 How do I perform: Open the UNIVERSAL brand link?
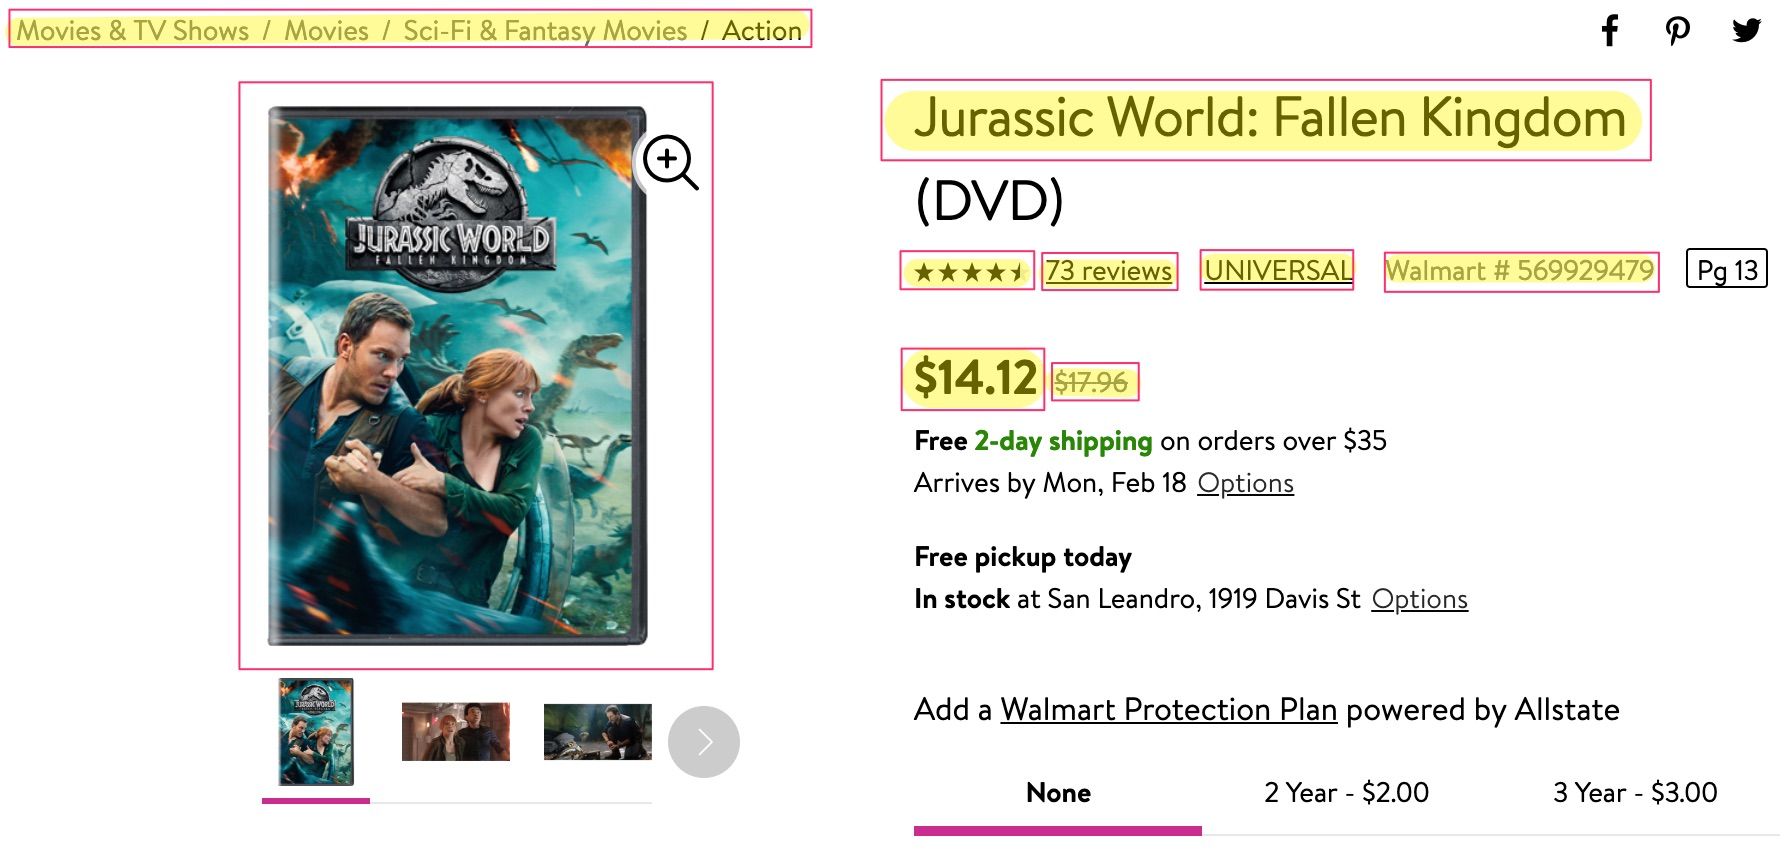(x=1278, y=270)
